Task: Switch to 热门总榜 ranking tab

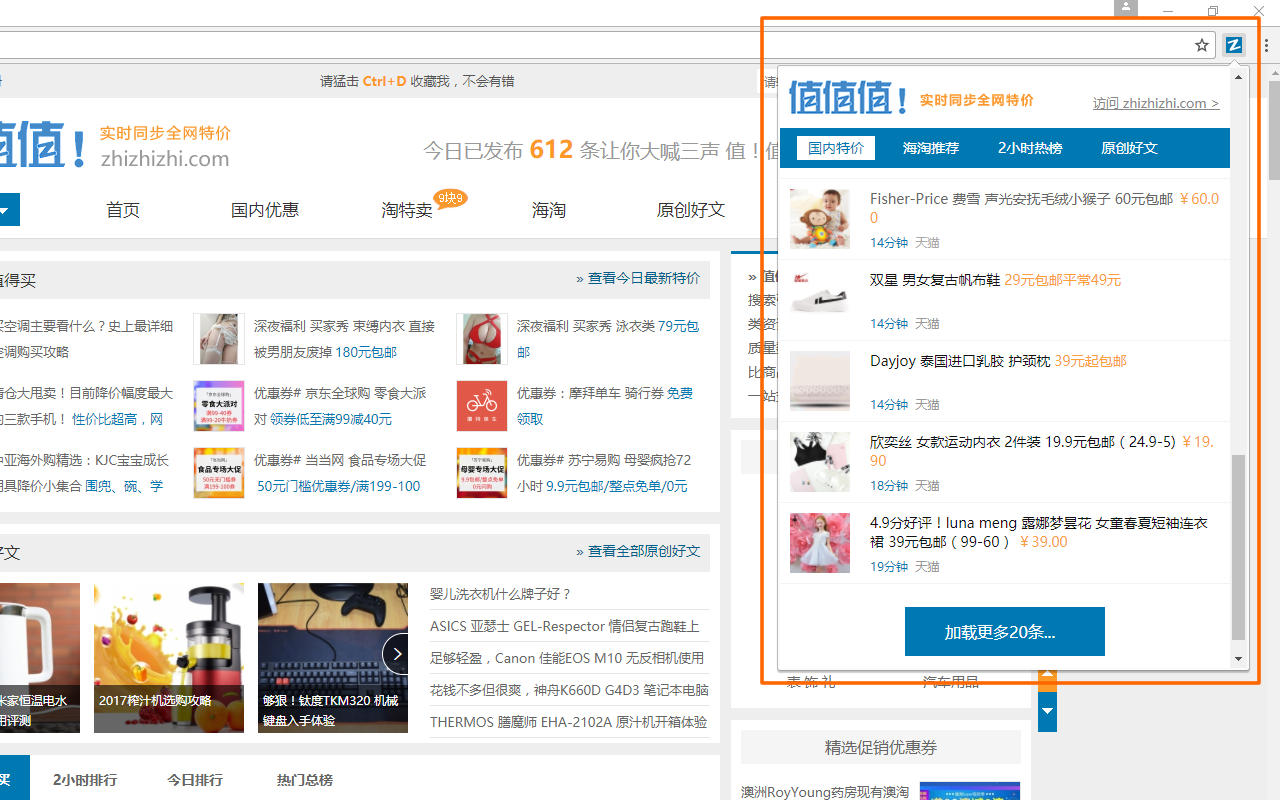Action: click(x=305, y=780)
